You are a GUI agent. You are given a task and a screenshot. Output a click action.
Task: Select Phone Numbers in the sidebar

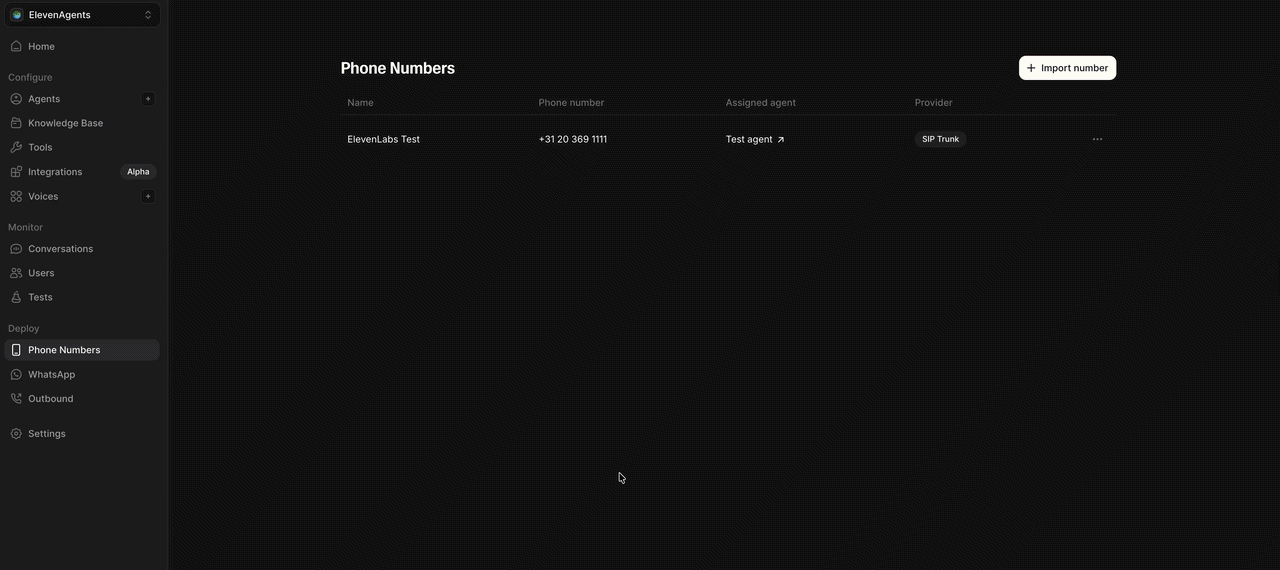coord(64,350)
